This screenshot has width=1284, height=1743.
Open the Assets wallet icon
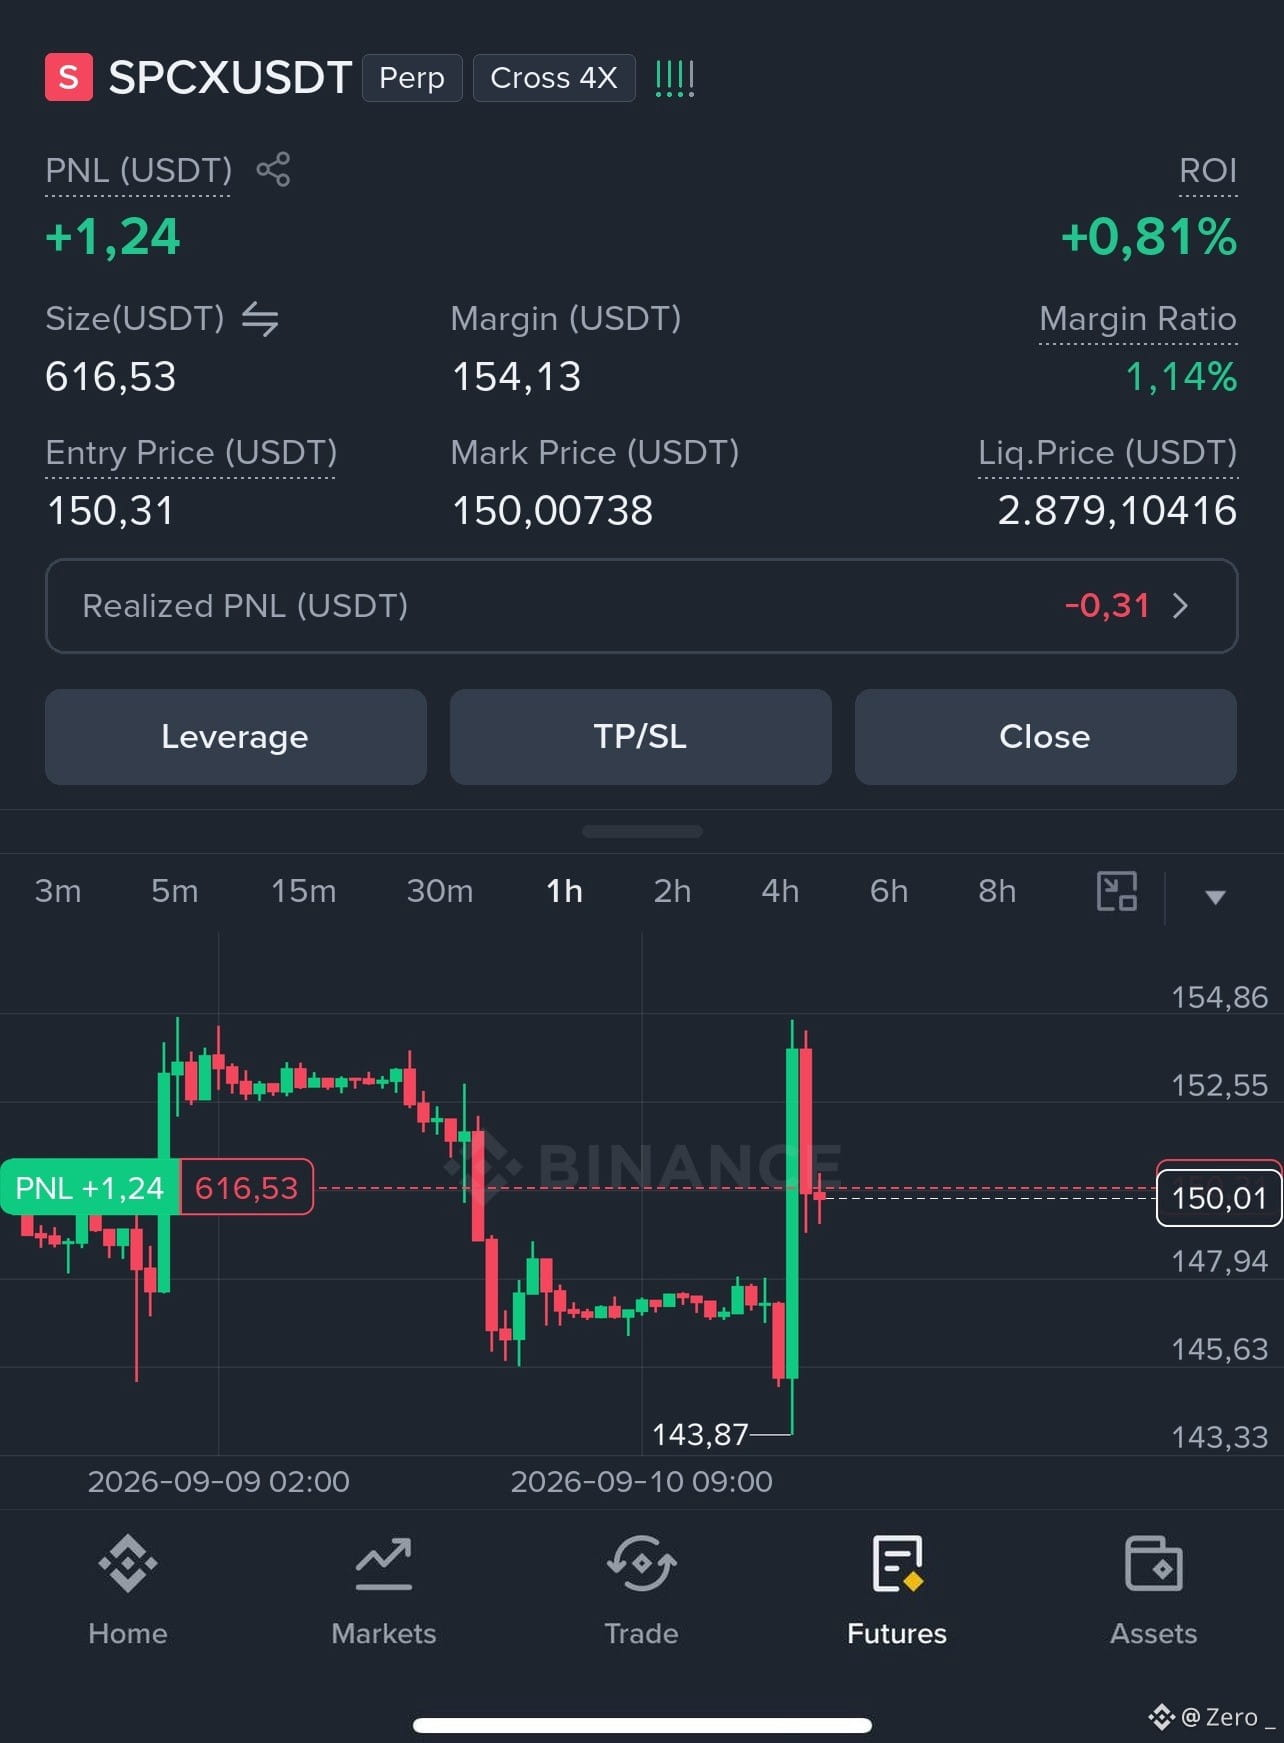point(1154,1563)
